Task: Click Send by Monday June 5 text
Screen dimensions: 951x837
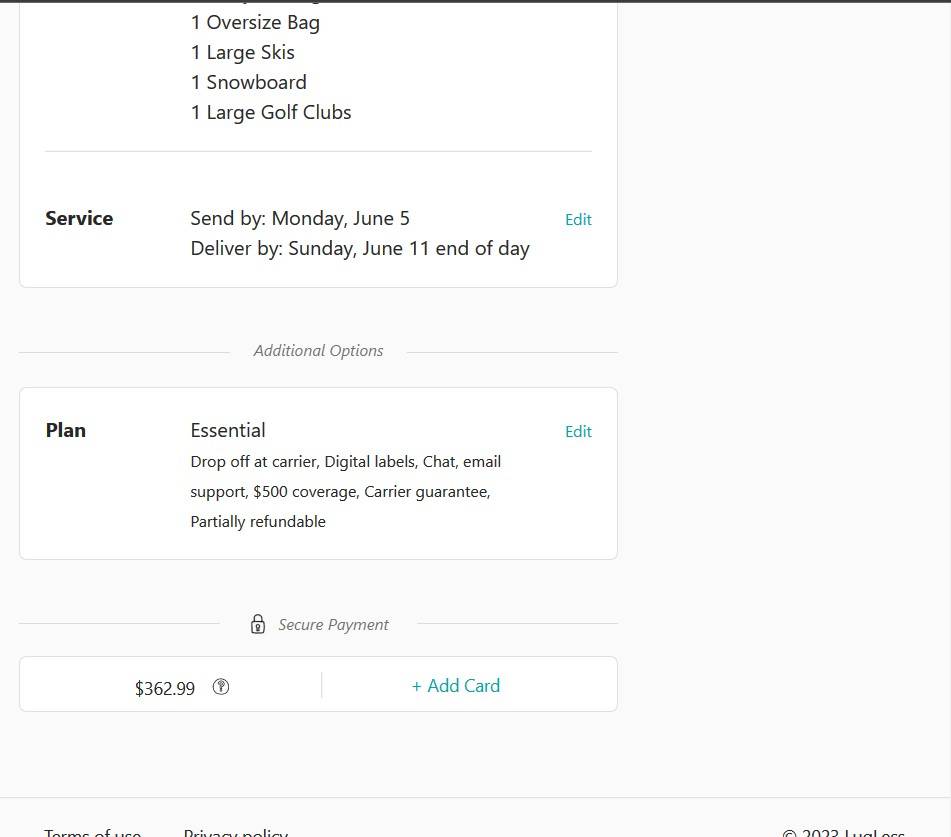Action: tap(300, 218)
